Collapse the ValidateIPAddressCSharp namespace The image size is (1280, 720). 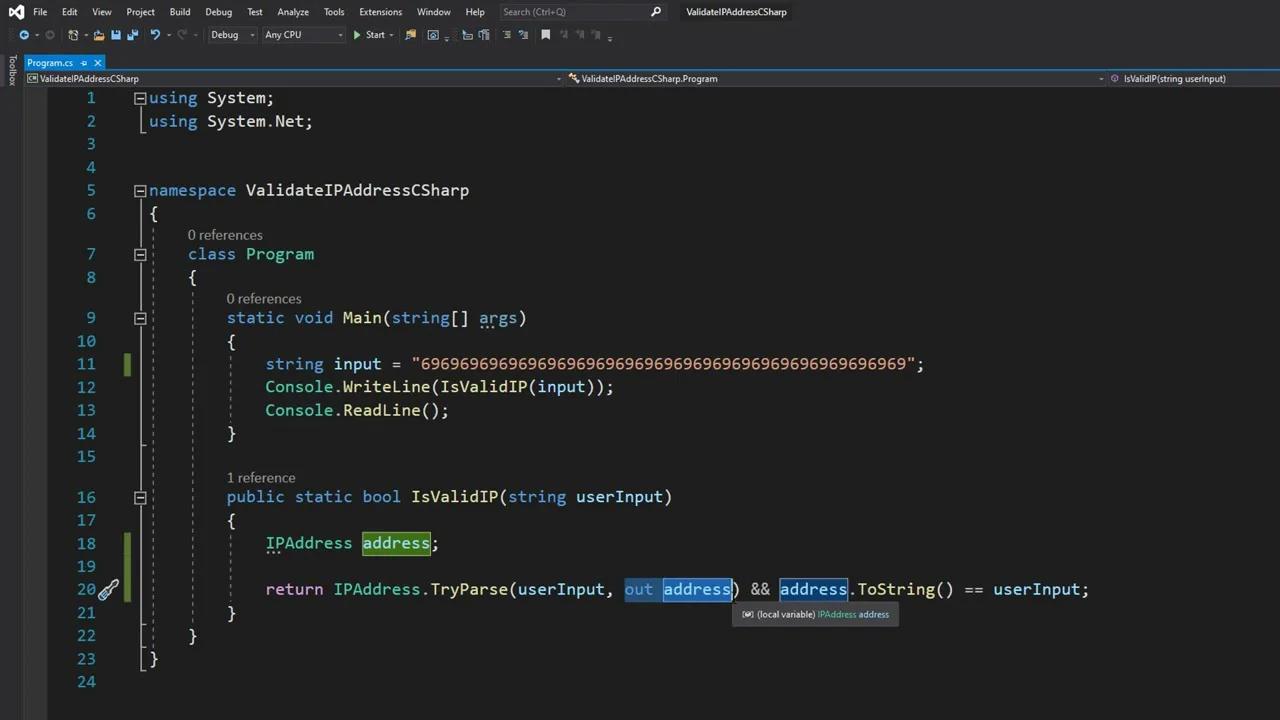[141, 190]
